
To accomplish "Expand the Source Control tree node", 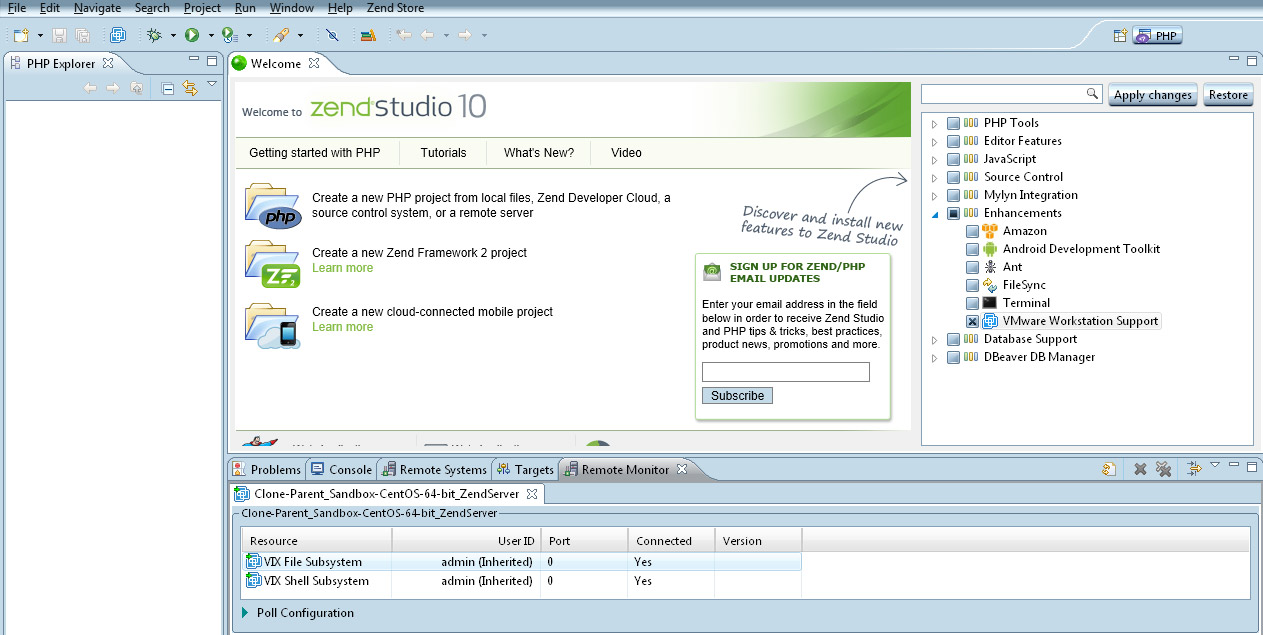I will 935,178.
